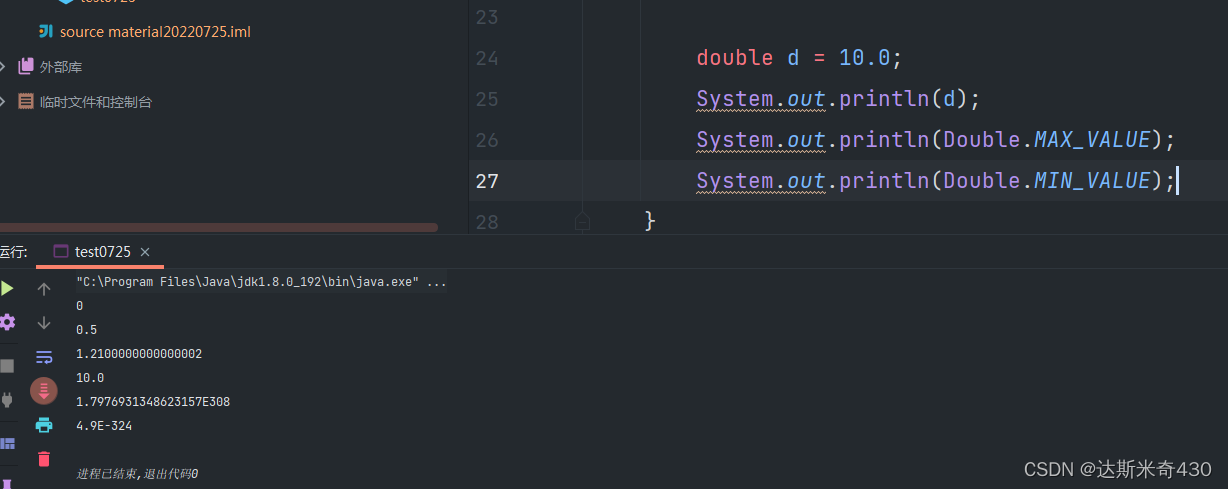Click the .iml file icon in project tree
1228x489 pixels.
click(45, 32)
